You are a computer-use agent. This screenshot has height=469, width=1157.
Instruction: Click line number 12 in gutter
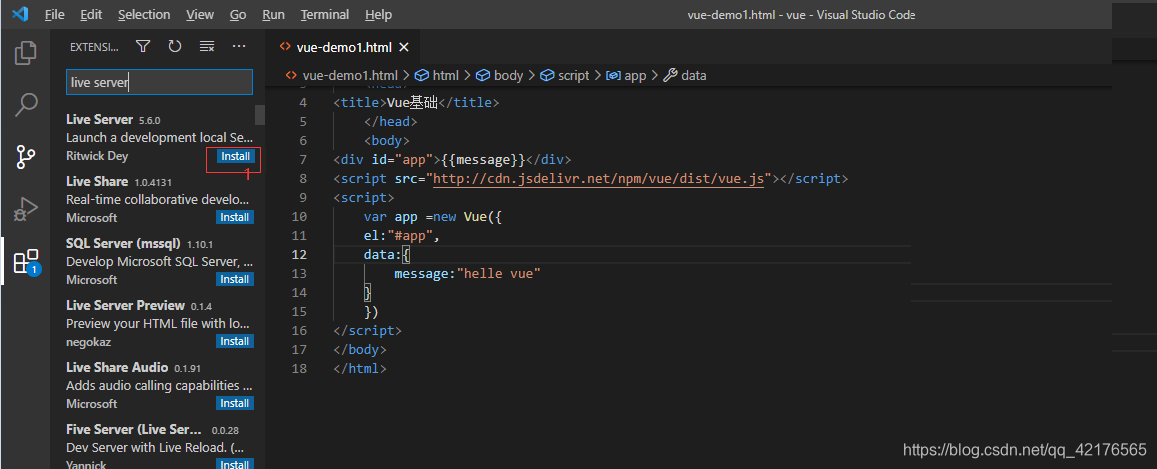coord(299,254)
